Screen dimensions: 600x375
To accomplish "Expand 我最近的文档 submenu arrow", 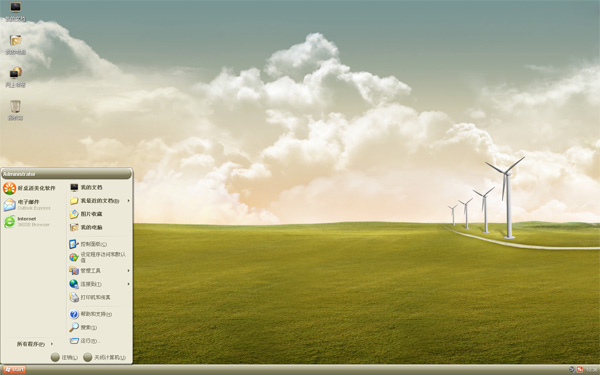I will tap(129, 201).
